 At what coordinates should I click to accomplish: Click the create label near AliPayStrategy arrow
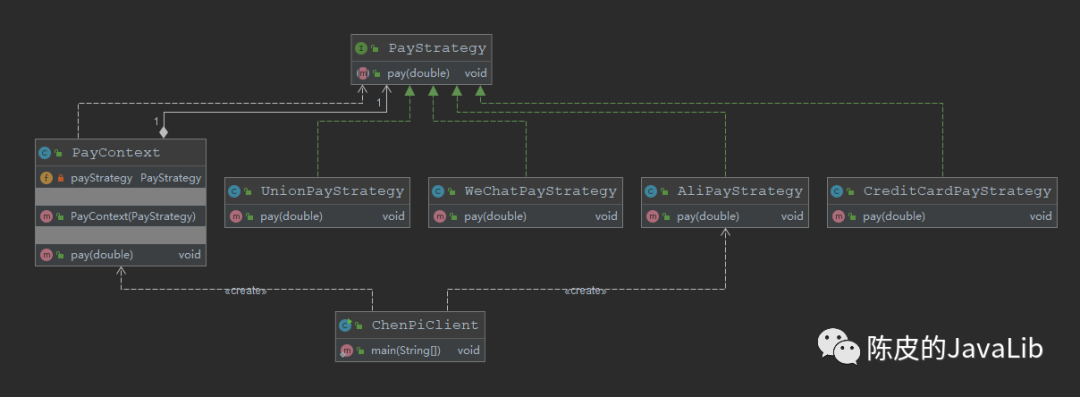click(x=585, y=291)
